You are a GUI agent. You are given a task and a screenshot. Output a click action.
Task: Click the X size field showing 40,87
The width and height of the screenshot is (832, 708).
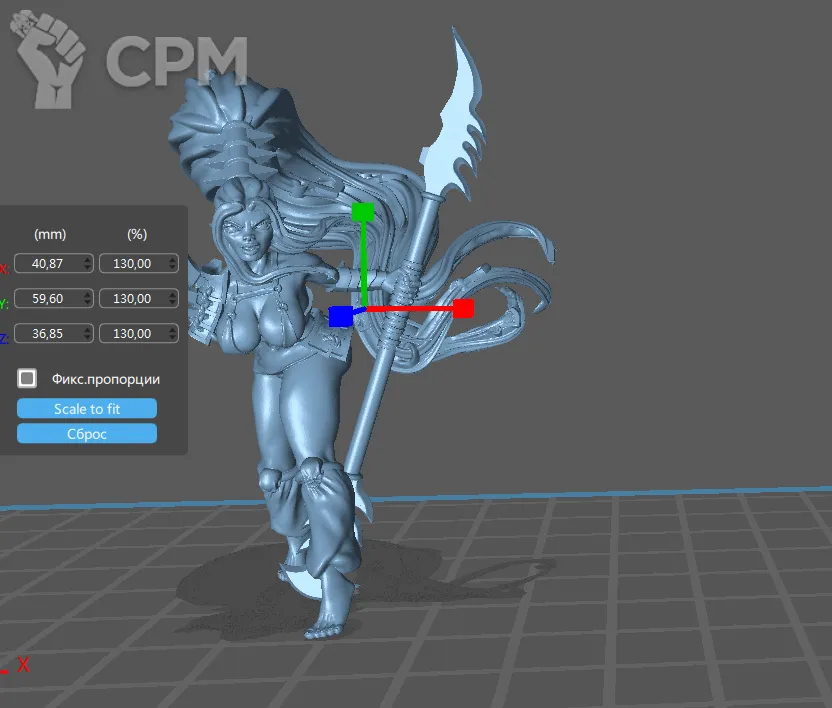tap(50, 264)
